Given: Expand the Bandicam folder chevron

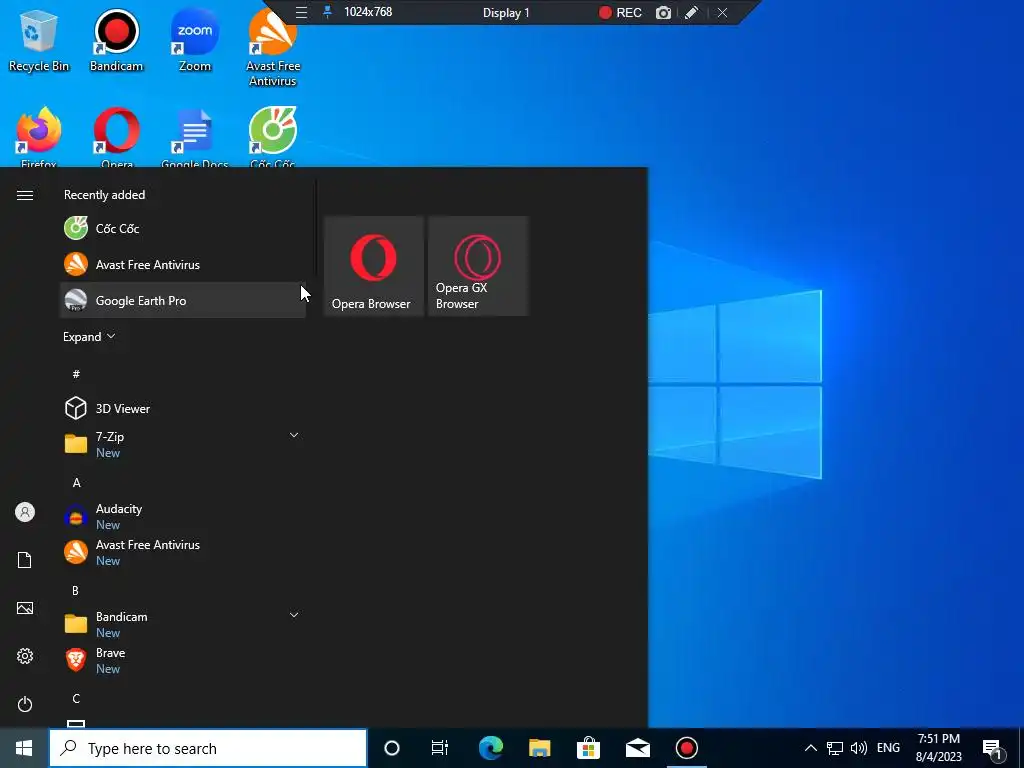Looking at the screenshot, I should (294, 615).
